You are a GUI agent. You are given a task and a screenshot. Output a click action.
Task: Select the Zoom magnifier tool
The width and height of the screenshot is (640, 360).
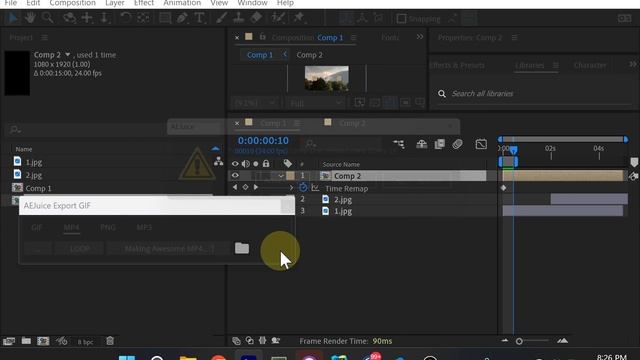tap(47, 18)
